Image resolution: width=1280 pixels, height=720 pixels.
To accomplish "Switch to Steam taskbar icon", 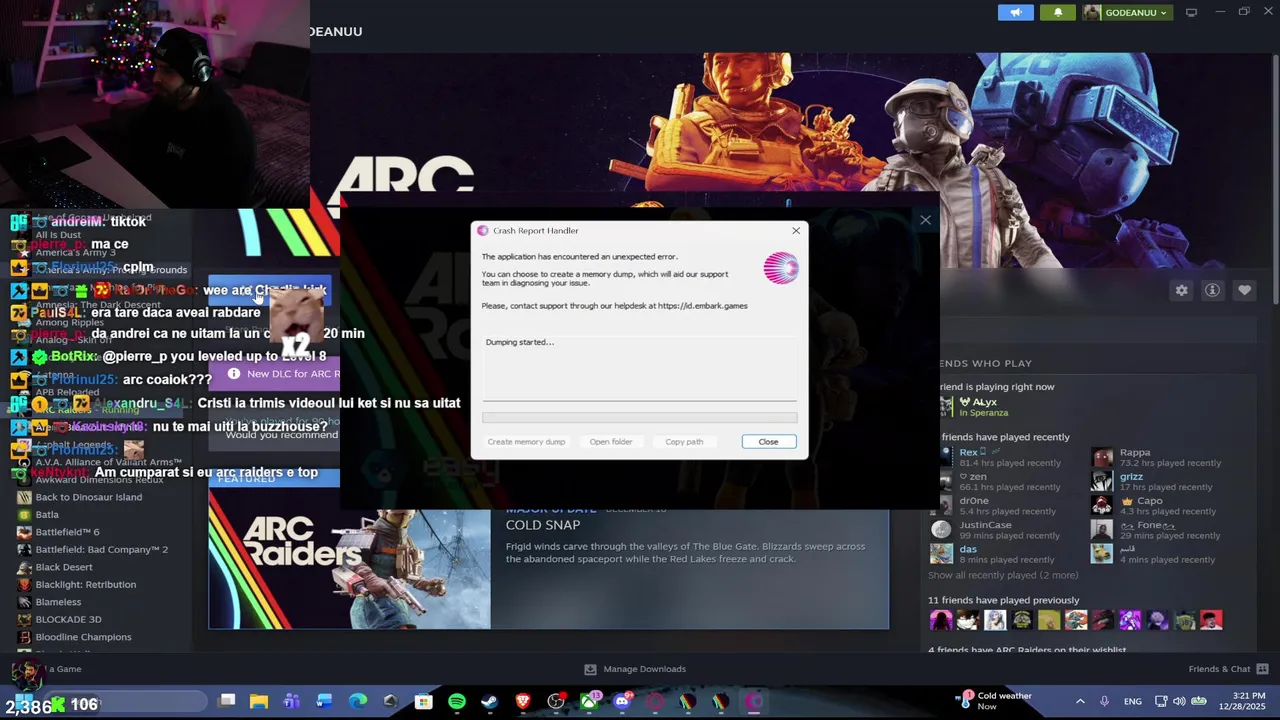I will coord(490,702).
